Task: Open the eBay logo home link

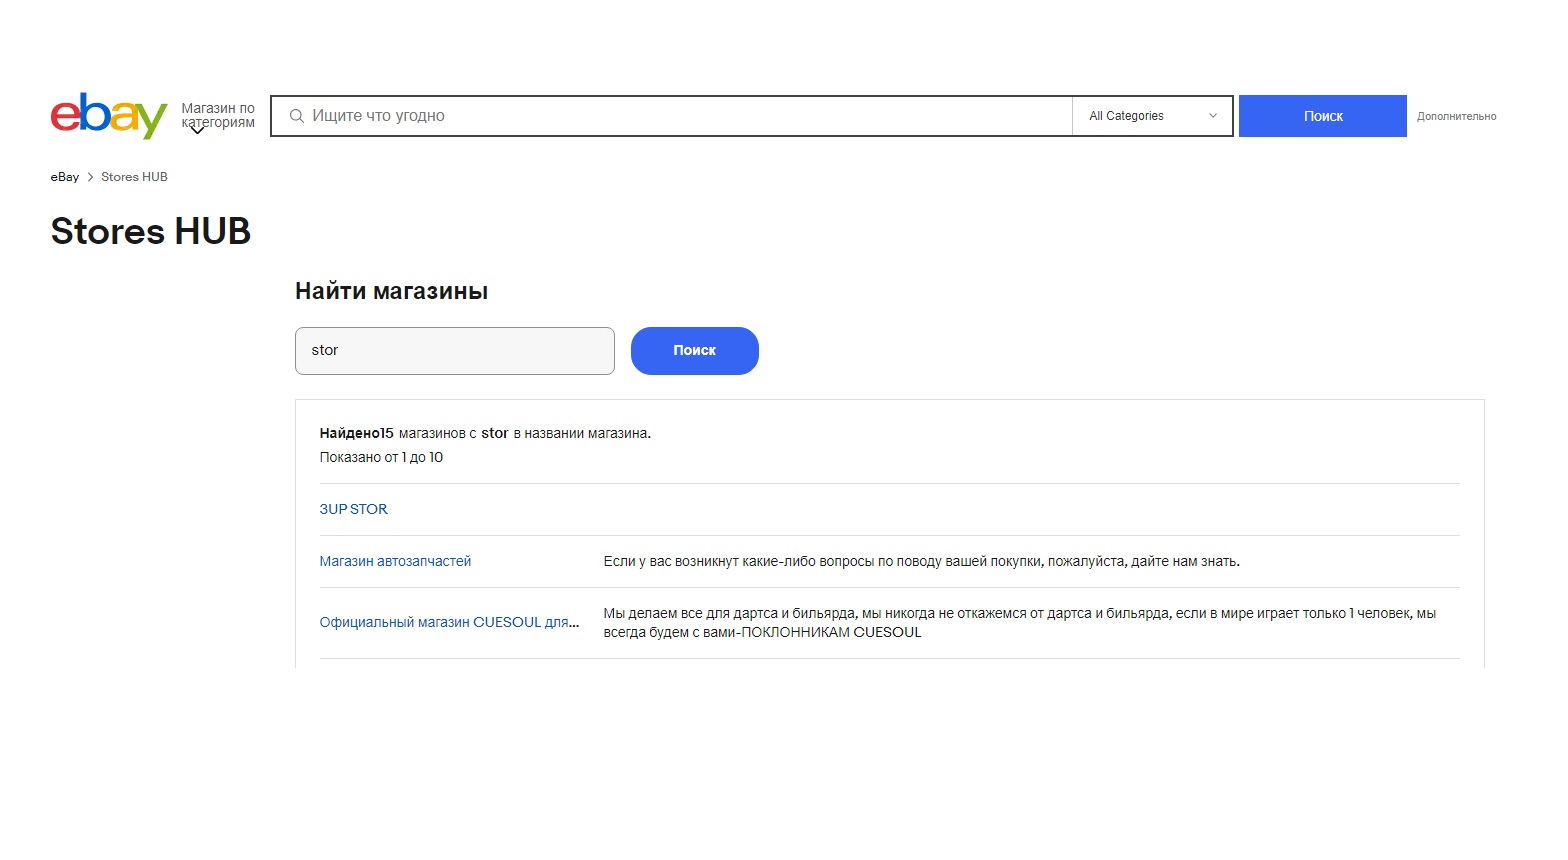Action: 109,116
